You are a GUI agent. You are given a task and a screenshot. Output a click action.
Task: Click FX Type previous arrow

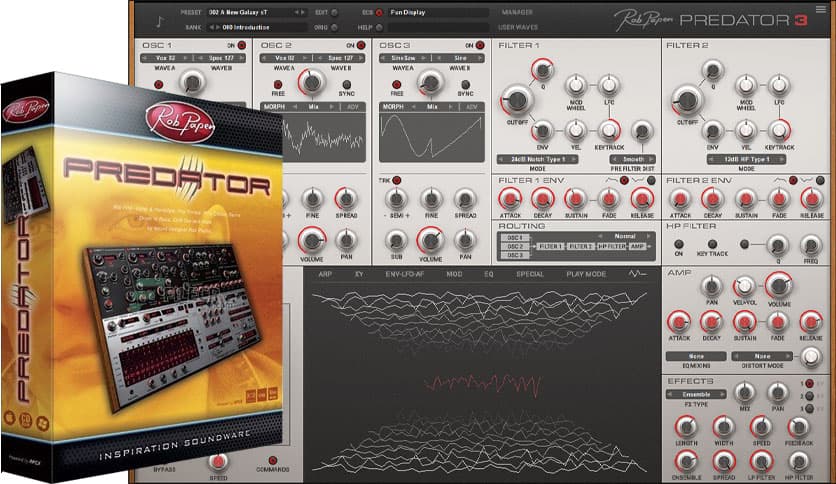click(670, 394)
